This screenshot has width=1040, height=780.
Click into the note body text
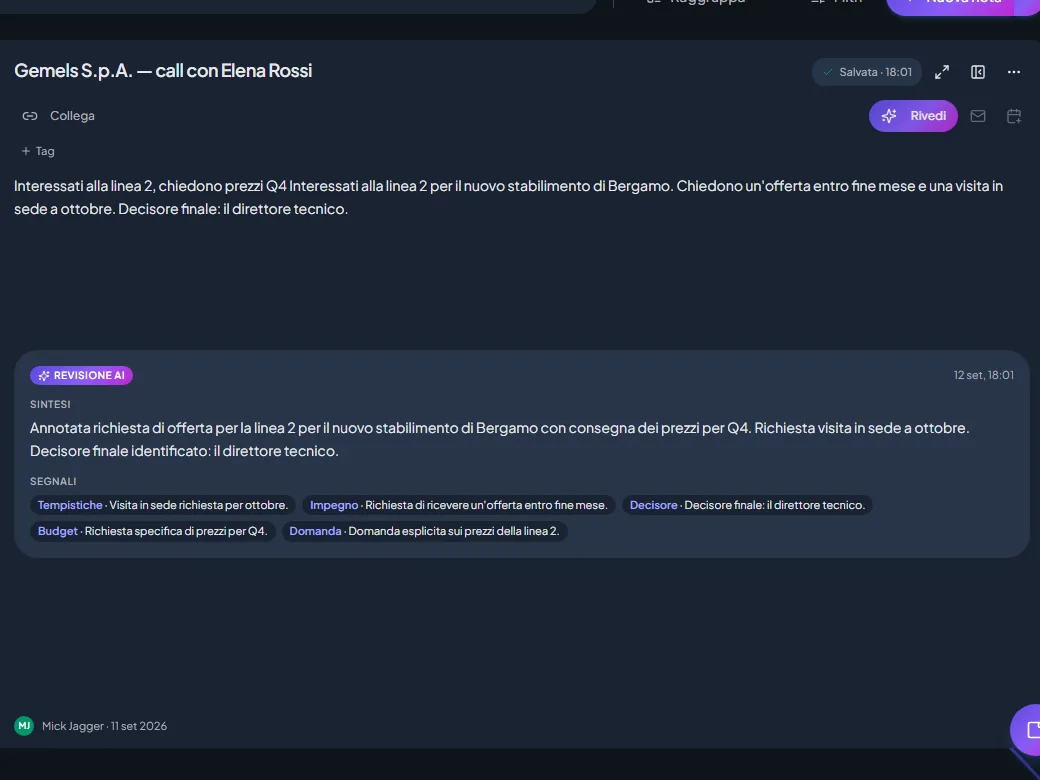pyautogui.click(x=508, y=198)
